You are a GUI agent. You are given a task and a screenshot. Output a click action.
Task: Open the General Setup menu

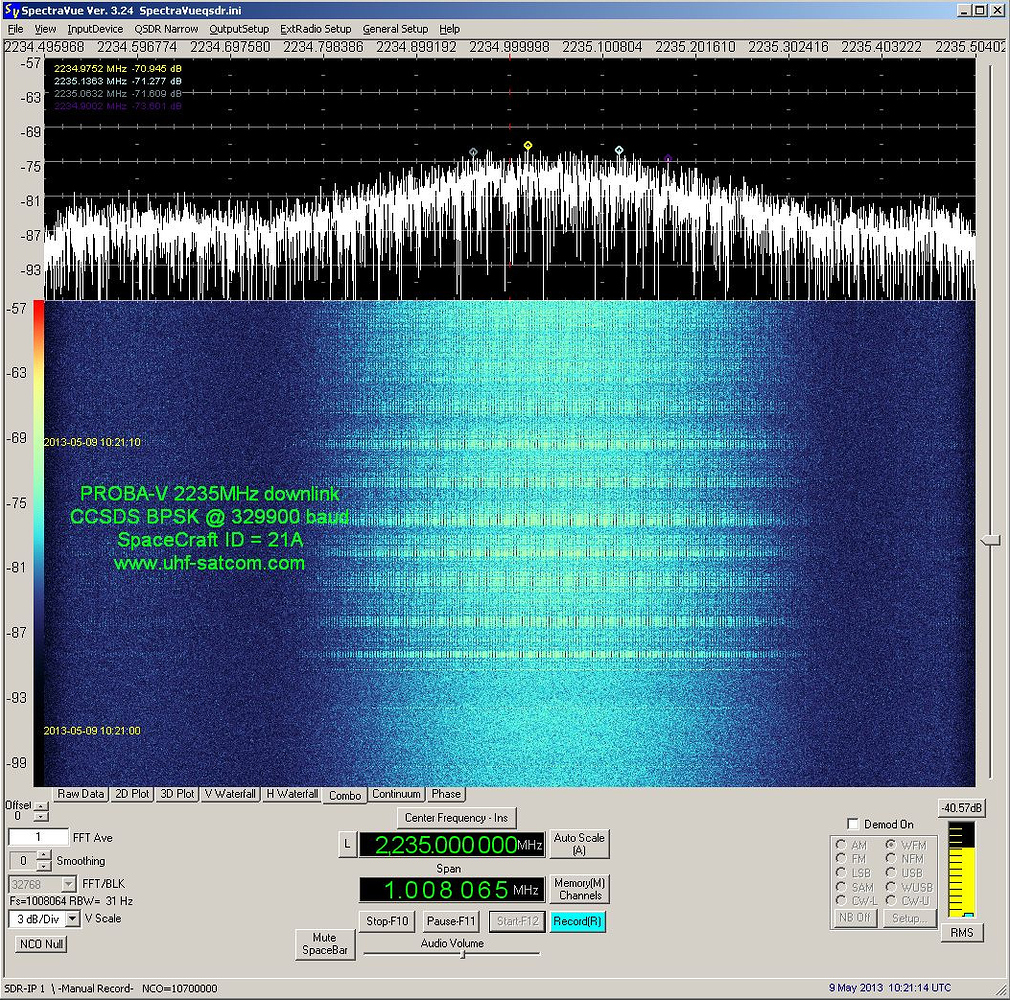[x=395, y=29]
